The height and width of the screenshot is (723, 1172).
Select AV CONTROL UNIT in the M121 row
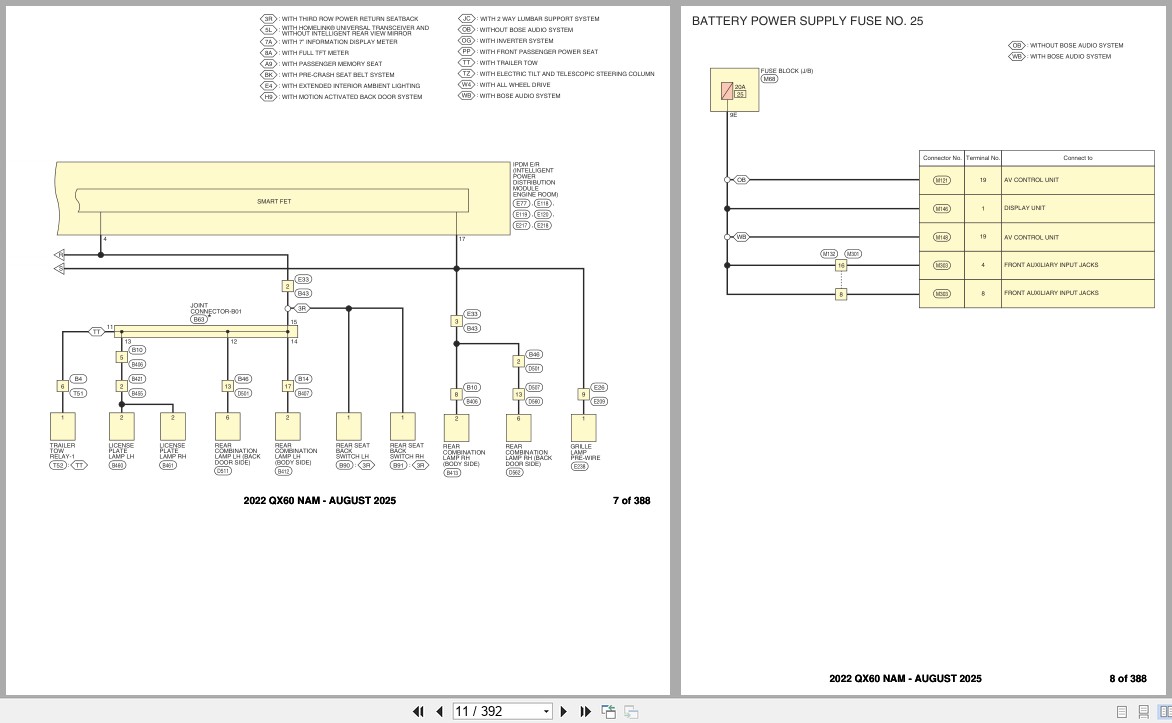[1031, 180]
